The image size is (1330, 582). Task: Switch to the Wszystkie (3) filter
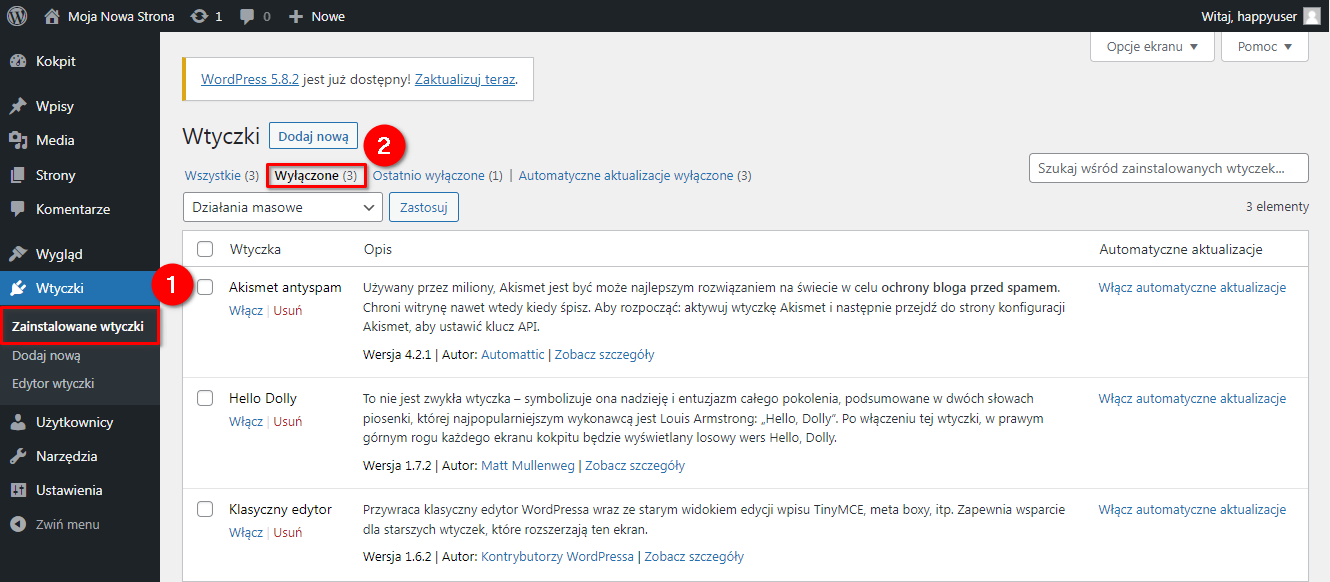tap(221, 176)
